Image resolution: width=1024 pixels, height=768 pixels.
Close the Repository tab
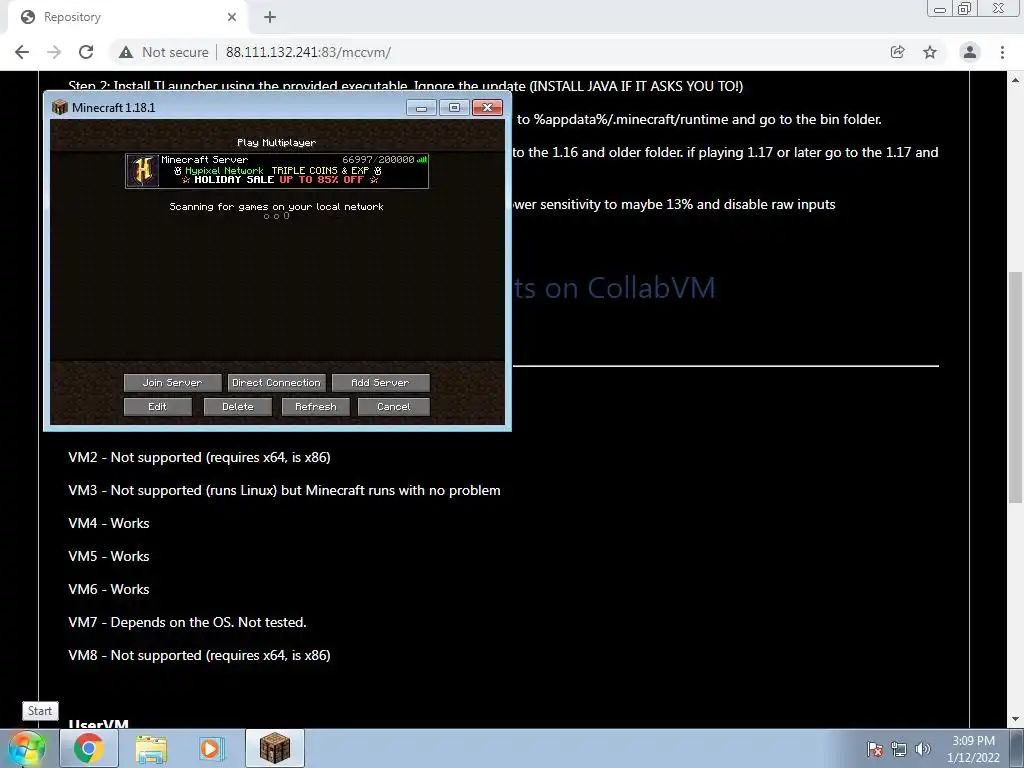point(232,17)
